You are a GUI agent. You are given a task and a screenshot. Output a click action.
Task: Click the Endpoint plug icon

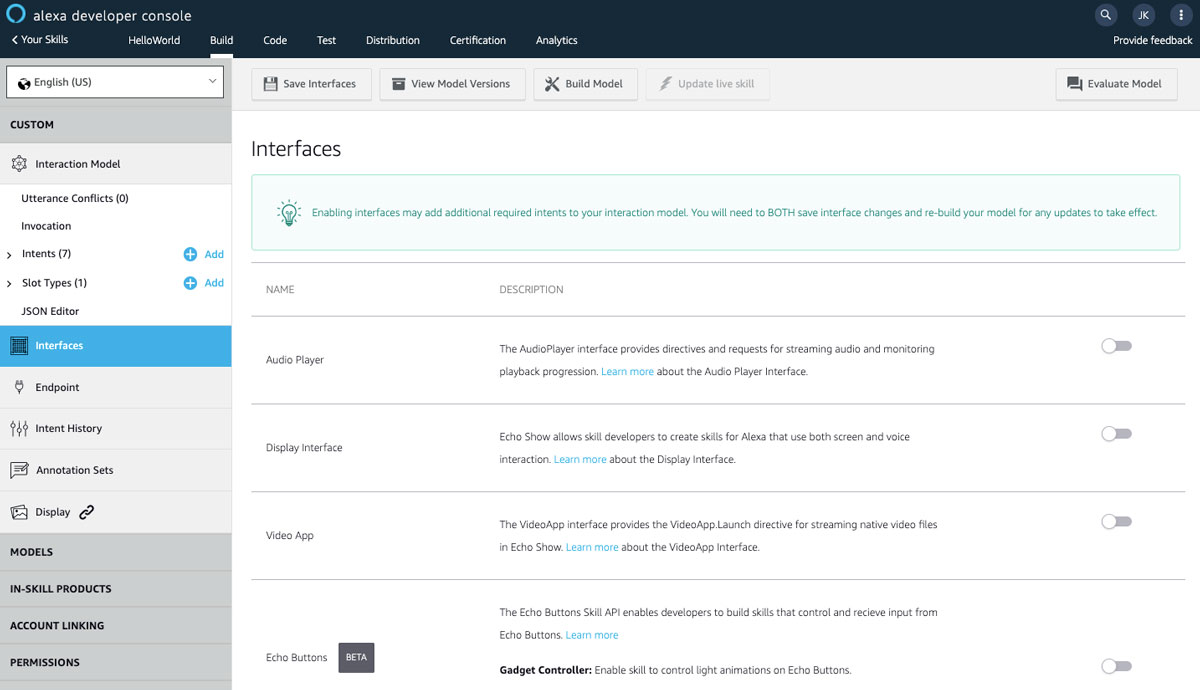coord(19,387)
